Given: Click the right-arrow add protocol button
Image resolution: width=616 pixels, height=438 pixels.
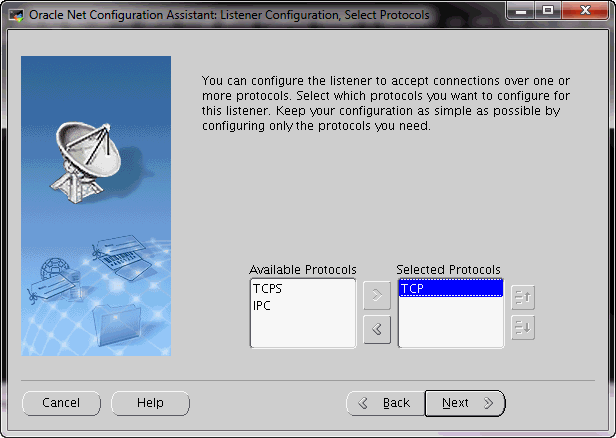Looking at the screenshot, I should click(377, 295).
